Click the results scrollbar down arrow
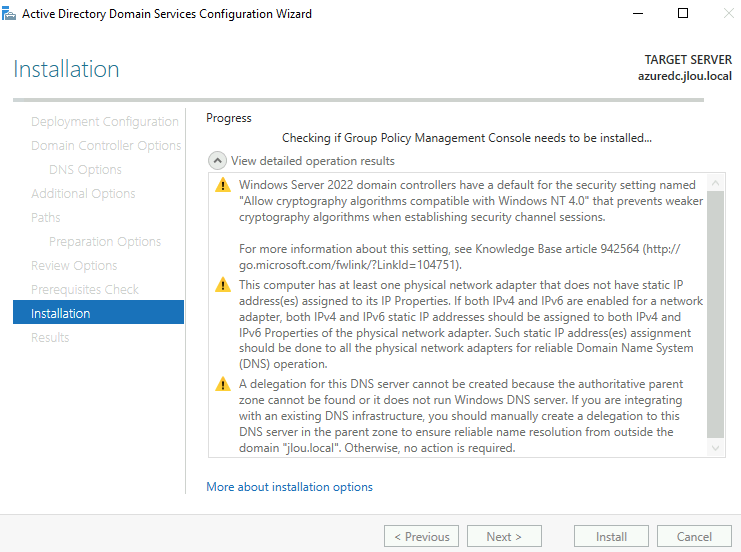This screenshot has width=741, height=552. click(715, 448)
